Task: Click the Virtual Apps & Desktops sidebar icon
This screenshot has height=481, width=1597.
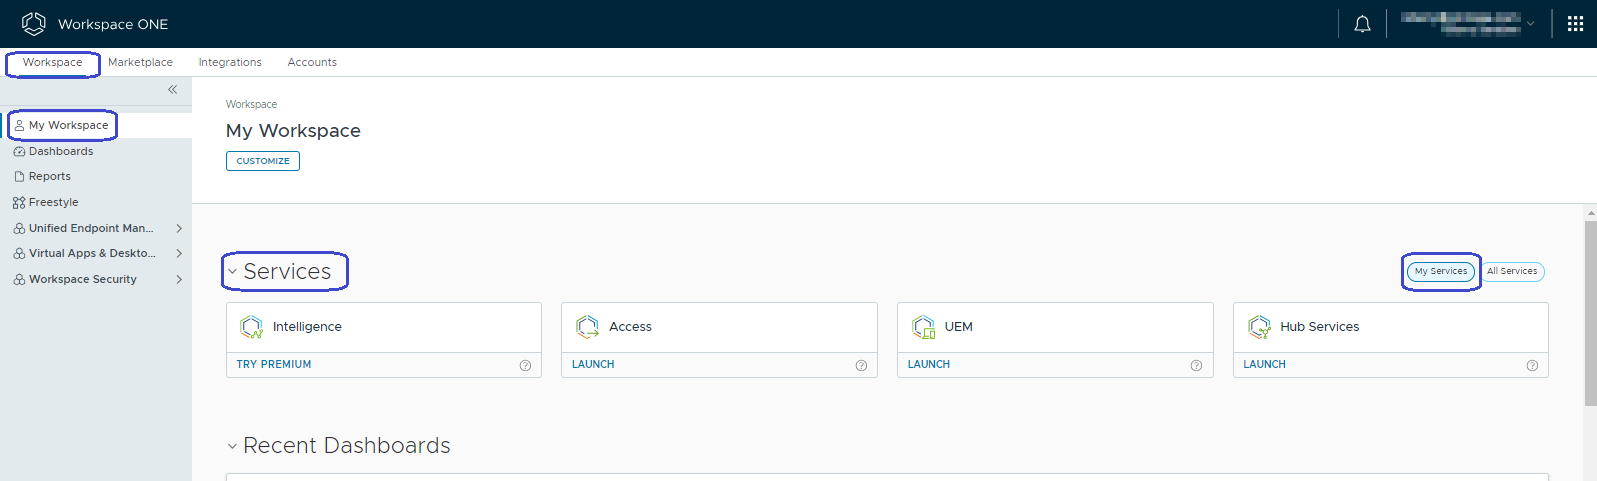Action: [19, 254]
